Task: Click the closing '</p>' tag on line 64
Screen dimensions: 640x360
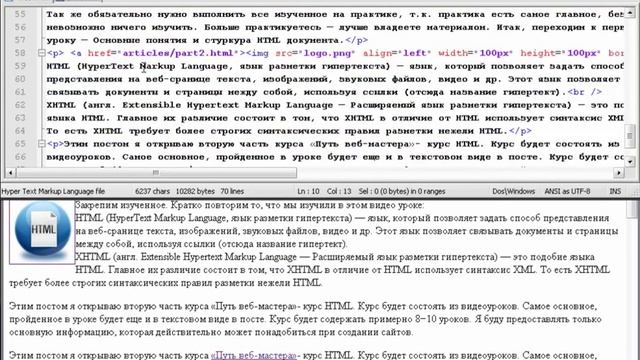Action: point(520,131)
